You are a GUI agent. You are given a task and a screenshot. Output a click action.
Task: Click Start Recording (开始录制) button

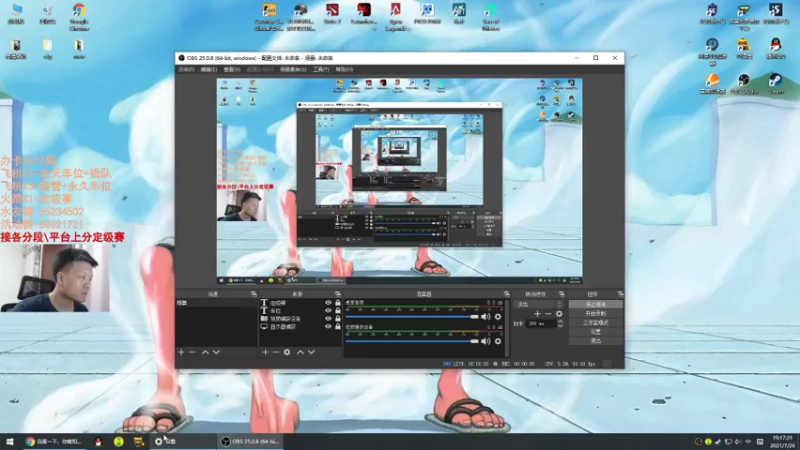pyautogui.click(x=595, y=313)
